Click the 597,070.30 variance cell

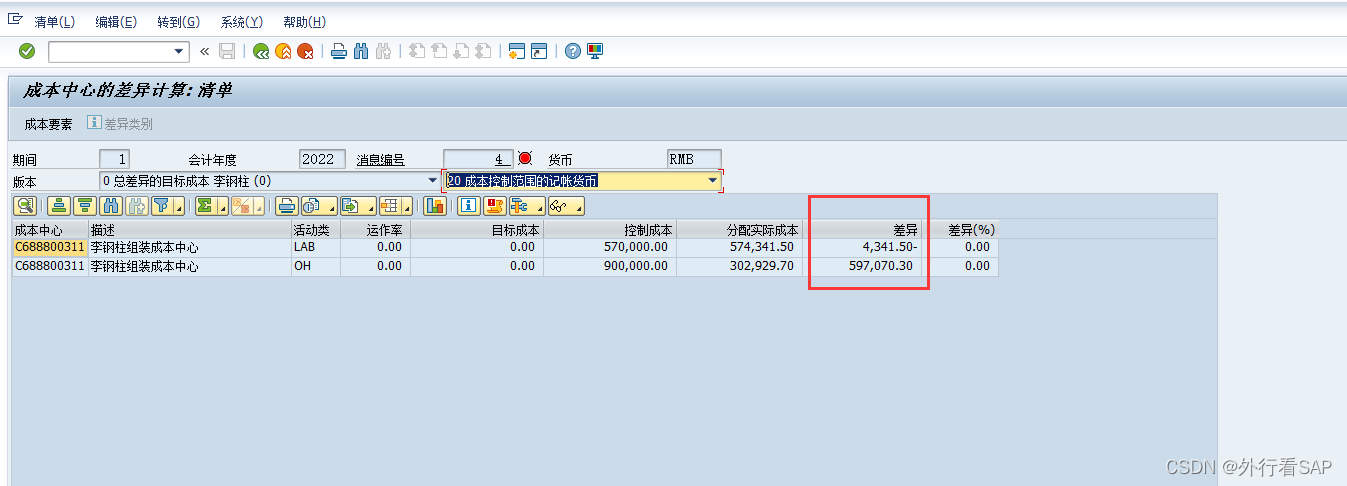coord(862,266)
